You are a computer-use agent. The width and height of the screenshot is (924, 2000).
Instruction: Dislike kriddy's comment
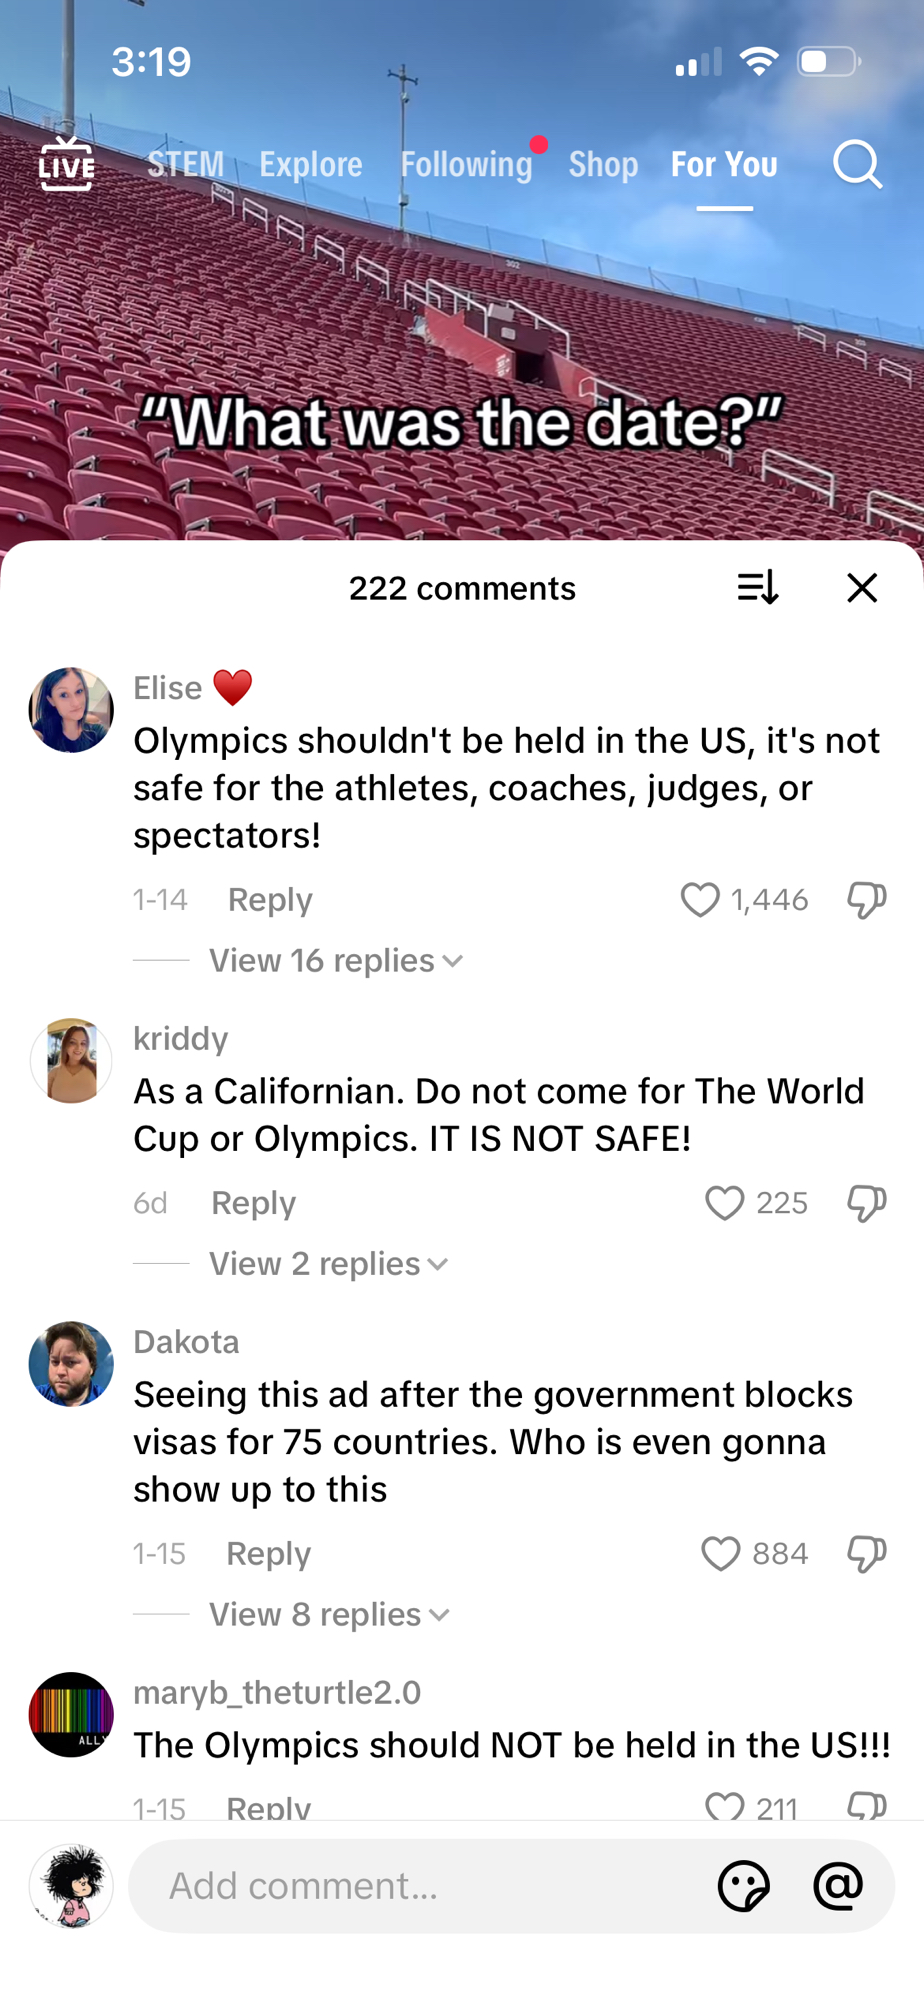866,1203
